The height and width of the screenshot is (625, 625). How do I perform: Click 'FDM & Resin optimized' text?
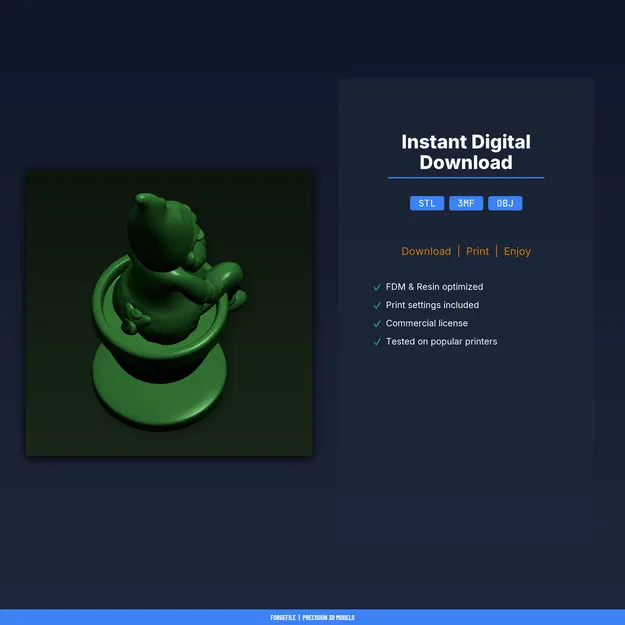434,287
